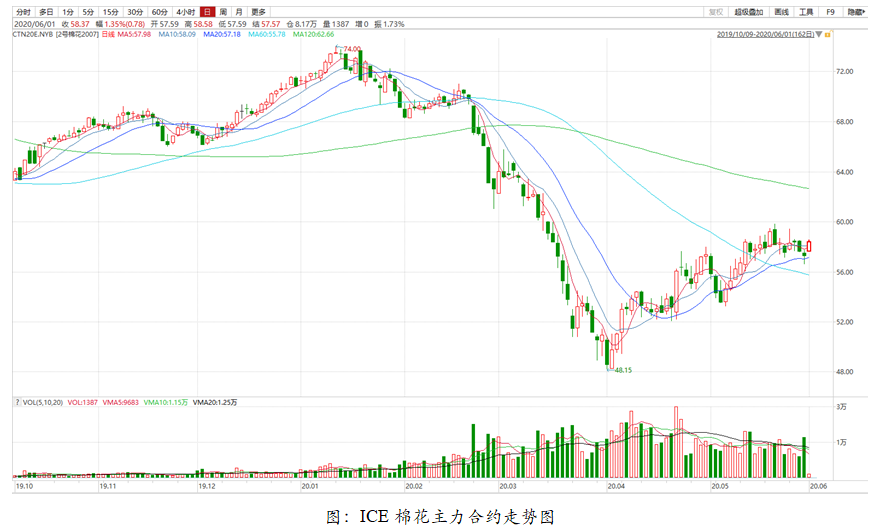
Task: Click the last red candlestick at 20.06
Action: (x=809, y=246)
